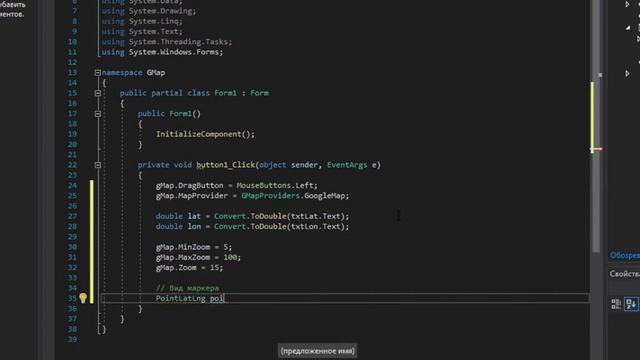Click 'object sender' parameter
This screenshot has width=640, height=360.
point(289,165)
